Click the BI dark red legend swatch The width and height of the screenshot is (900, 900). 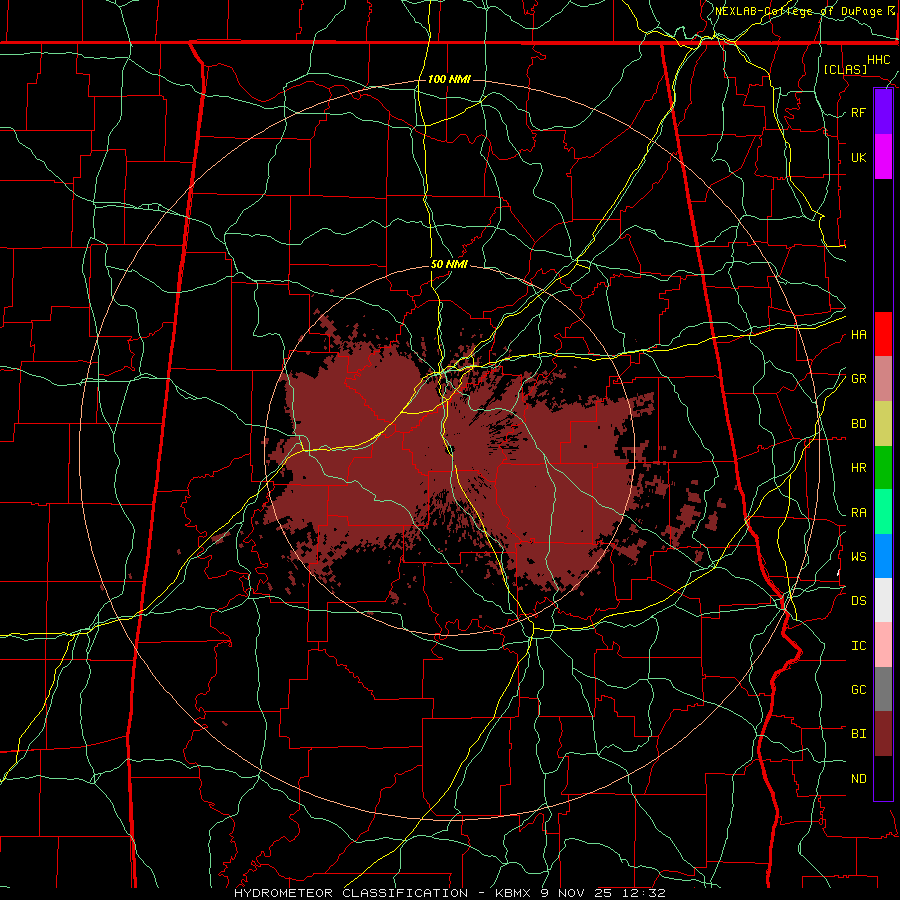click(883, 734)
